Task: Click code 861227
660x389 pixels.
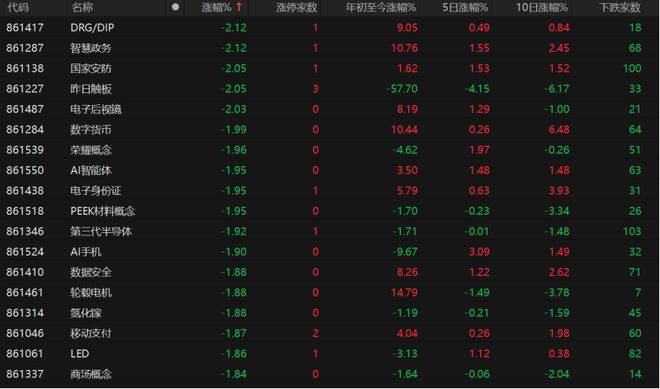Action: click(x=25, y=89)
